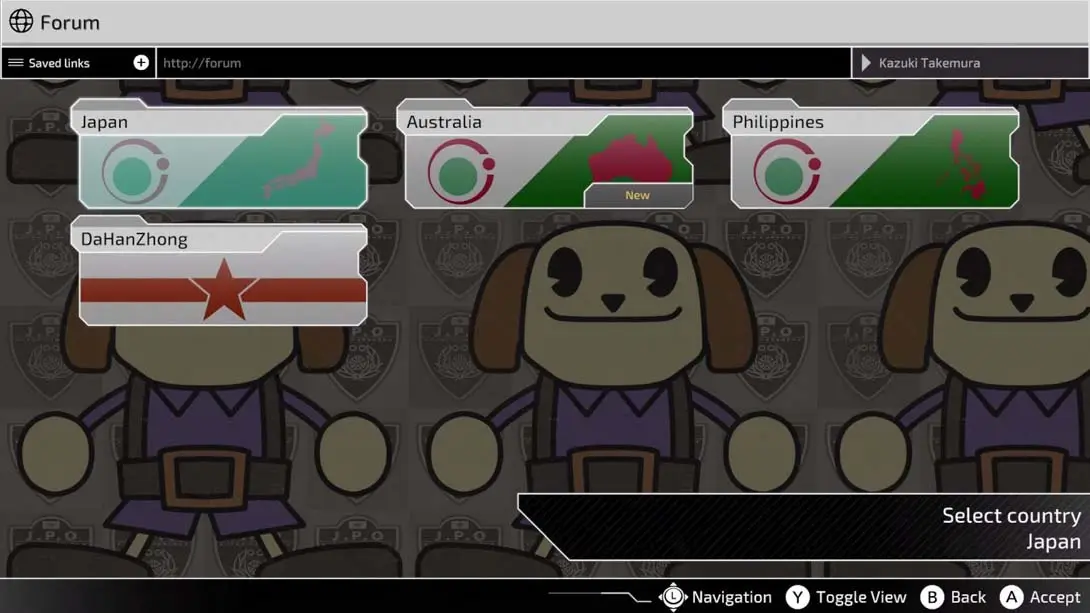
Task: Open the DaHanZhong forum card
Action: click(x=222, y=275)
